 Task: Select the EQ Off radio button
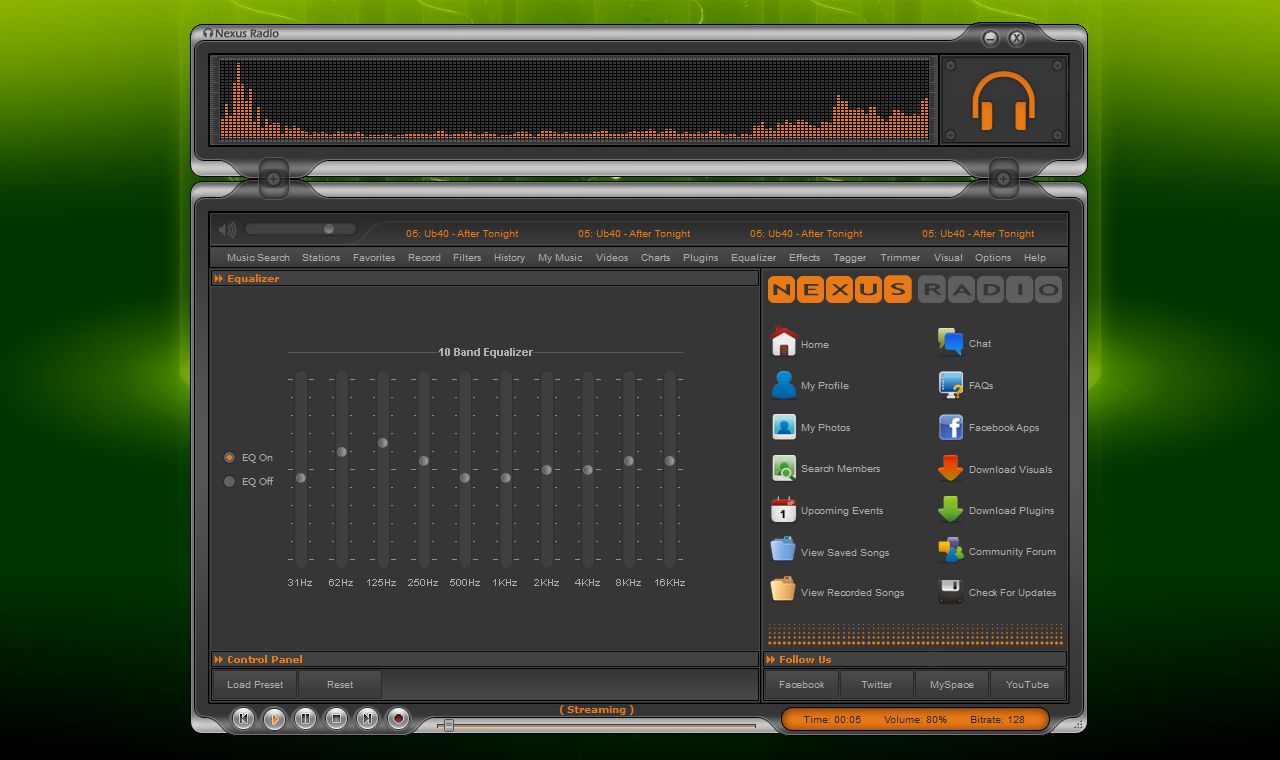point(229,481)
